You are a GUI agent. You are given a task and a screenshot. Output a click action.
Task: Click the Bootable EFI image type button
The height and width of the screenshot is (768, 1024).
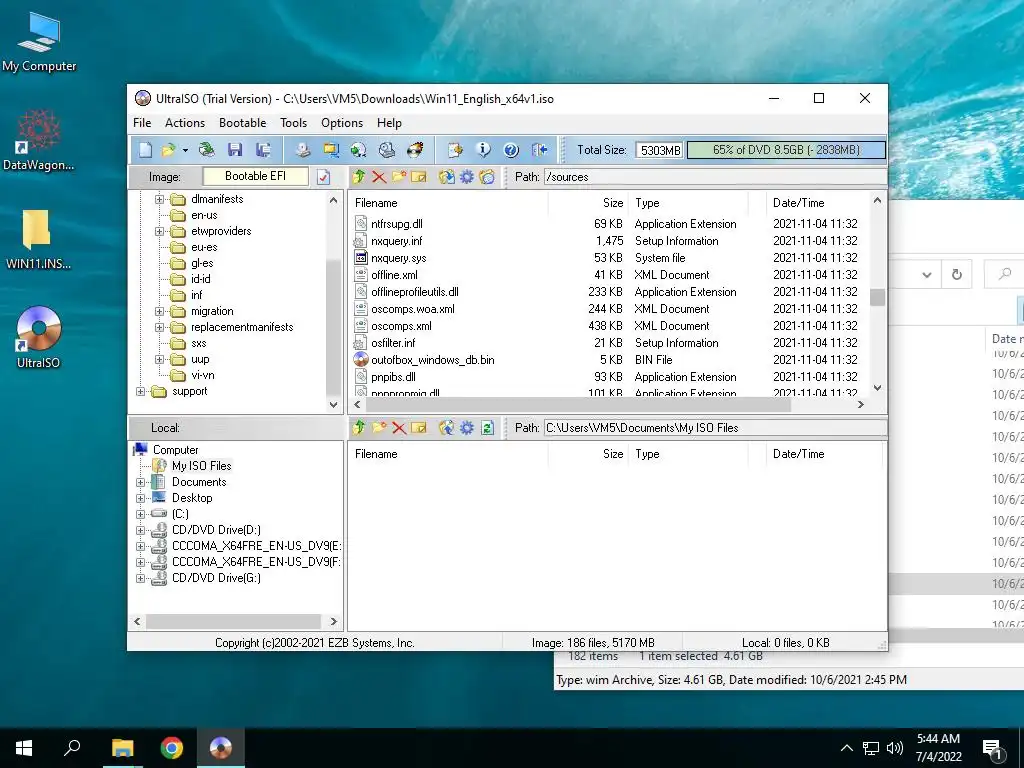(x=255, y=176)
